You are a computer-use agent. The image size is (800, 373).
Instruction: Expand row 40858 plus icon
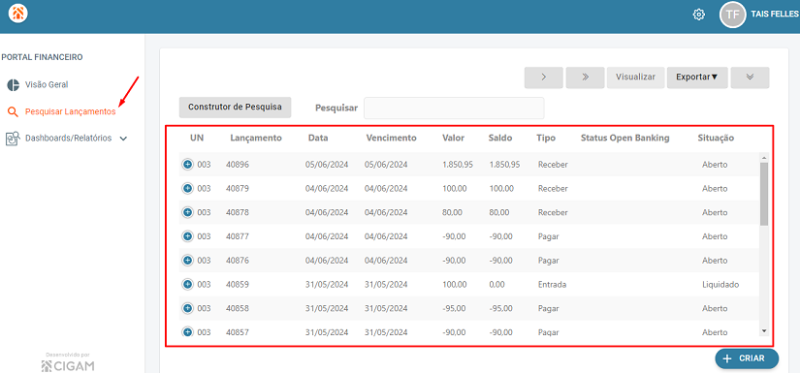[187, 308]
